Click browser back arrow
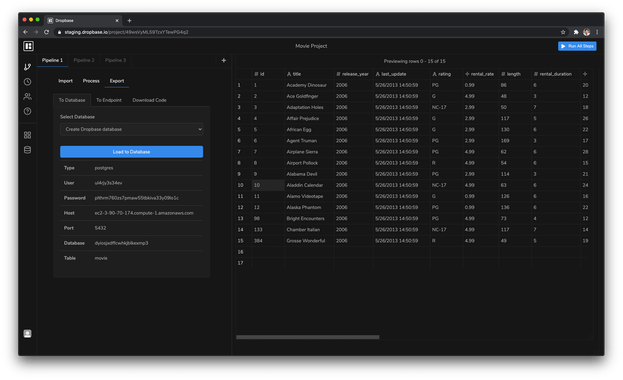623x380 pixels. coord(25,32)
